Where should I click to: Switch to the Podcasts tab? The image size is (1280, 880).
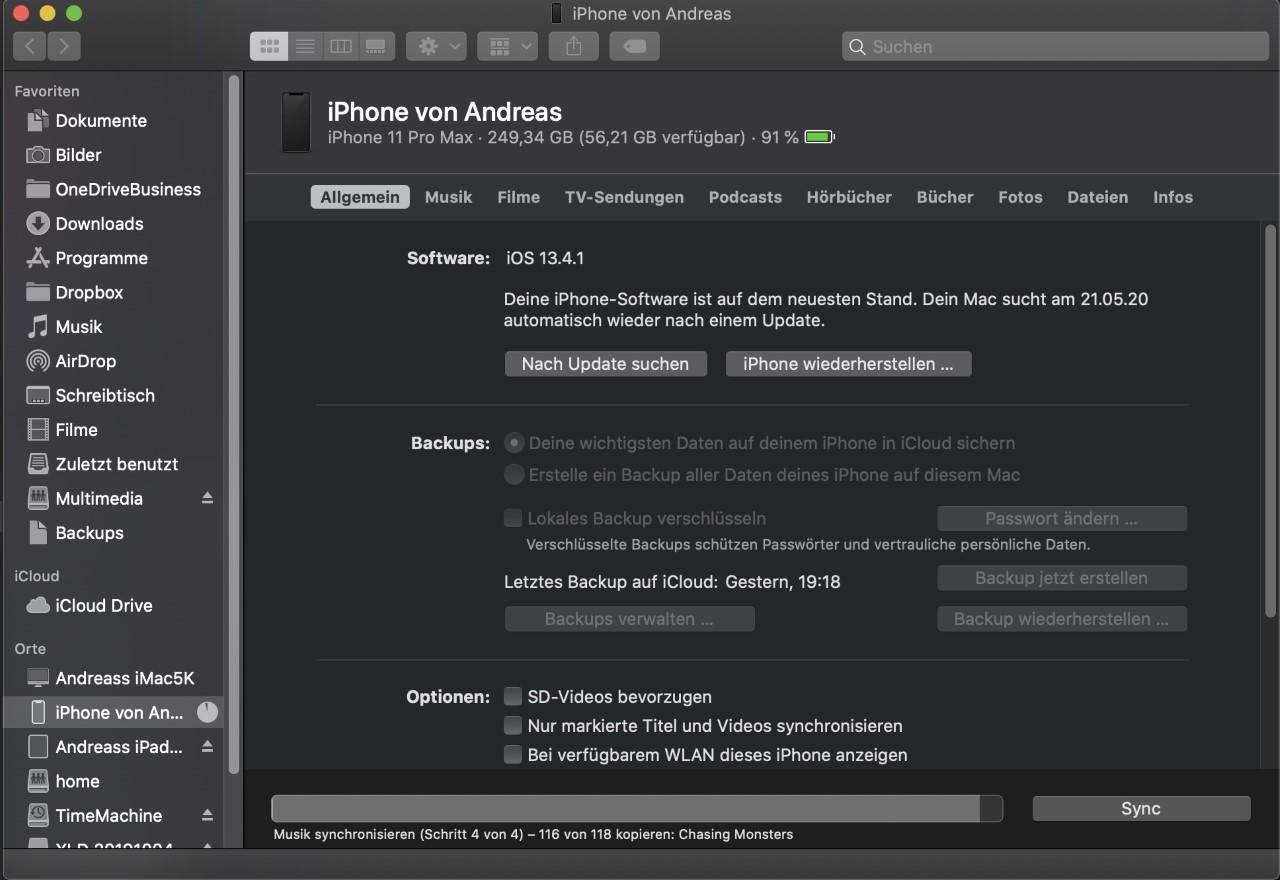(745, 197)
